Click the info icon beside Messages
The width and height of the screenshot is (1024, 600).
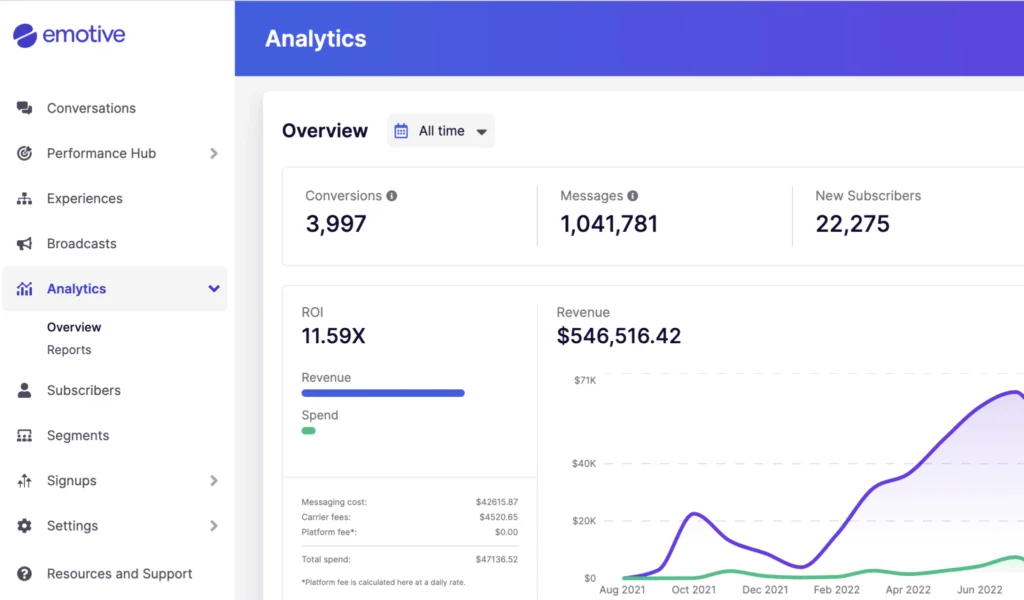tap(633, 196)
